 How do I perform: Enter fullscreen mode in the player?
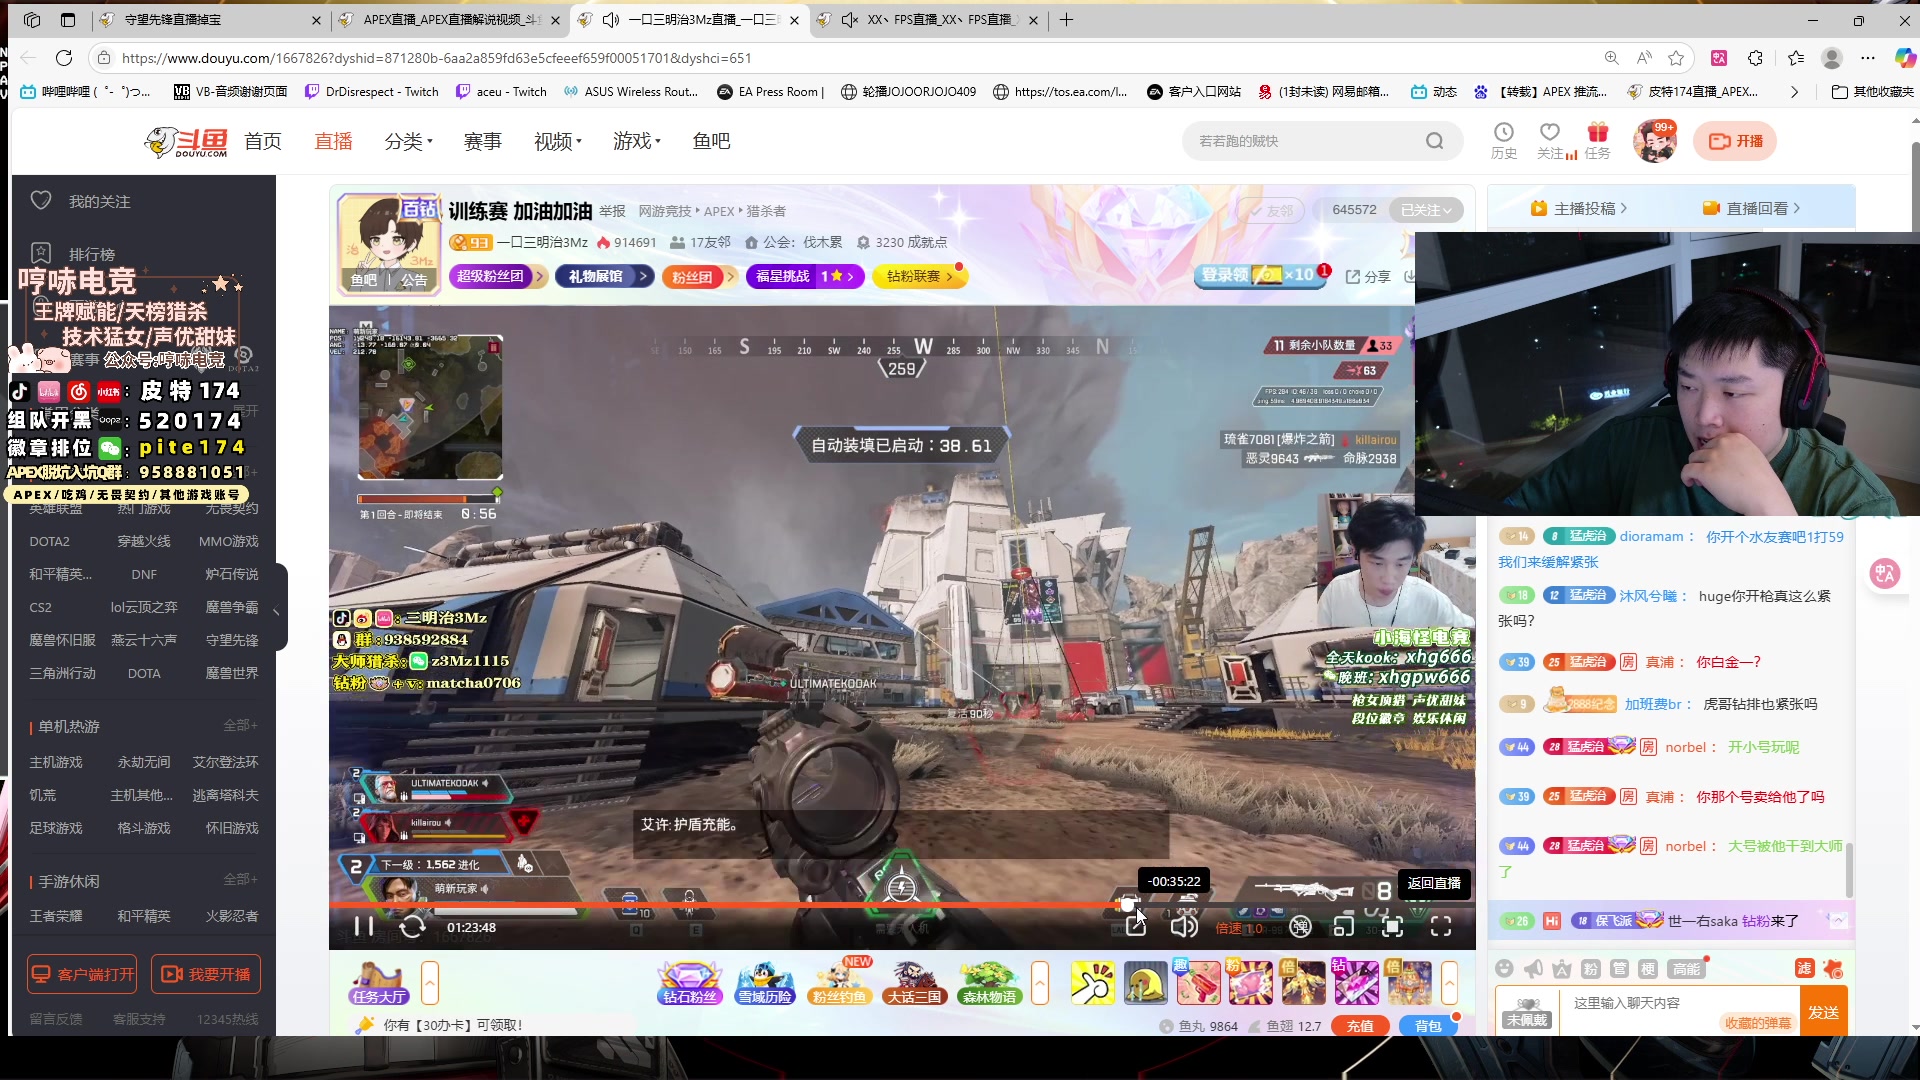(x=1441, y=927)
